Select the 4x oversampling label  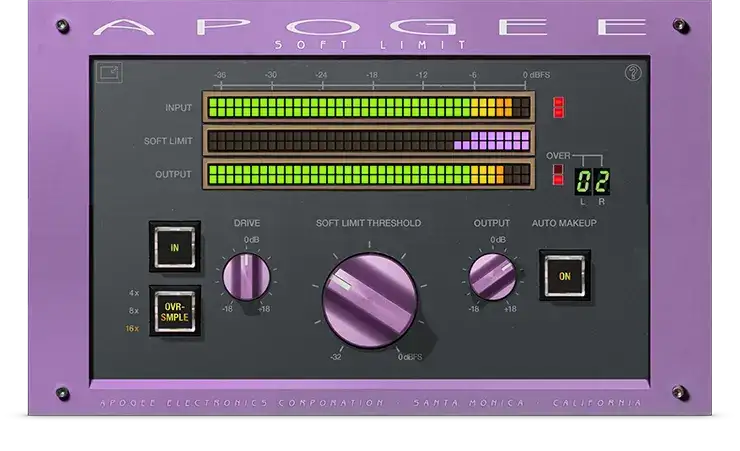tap(134, 293)
